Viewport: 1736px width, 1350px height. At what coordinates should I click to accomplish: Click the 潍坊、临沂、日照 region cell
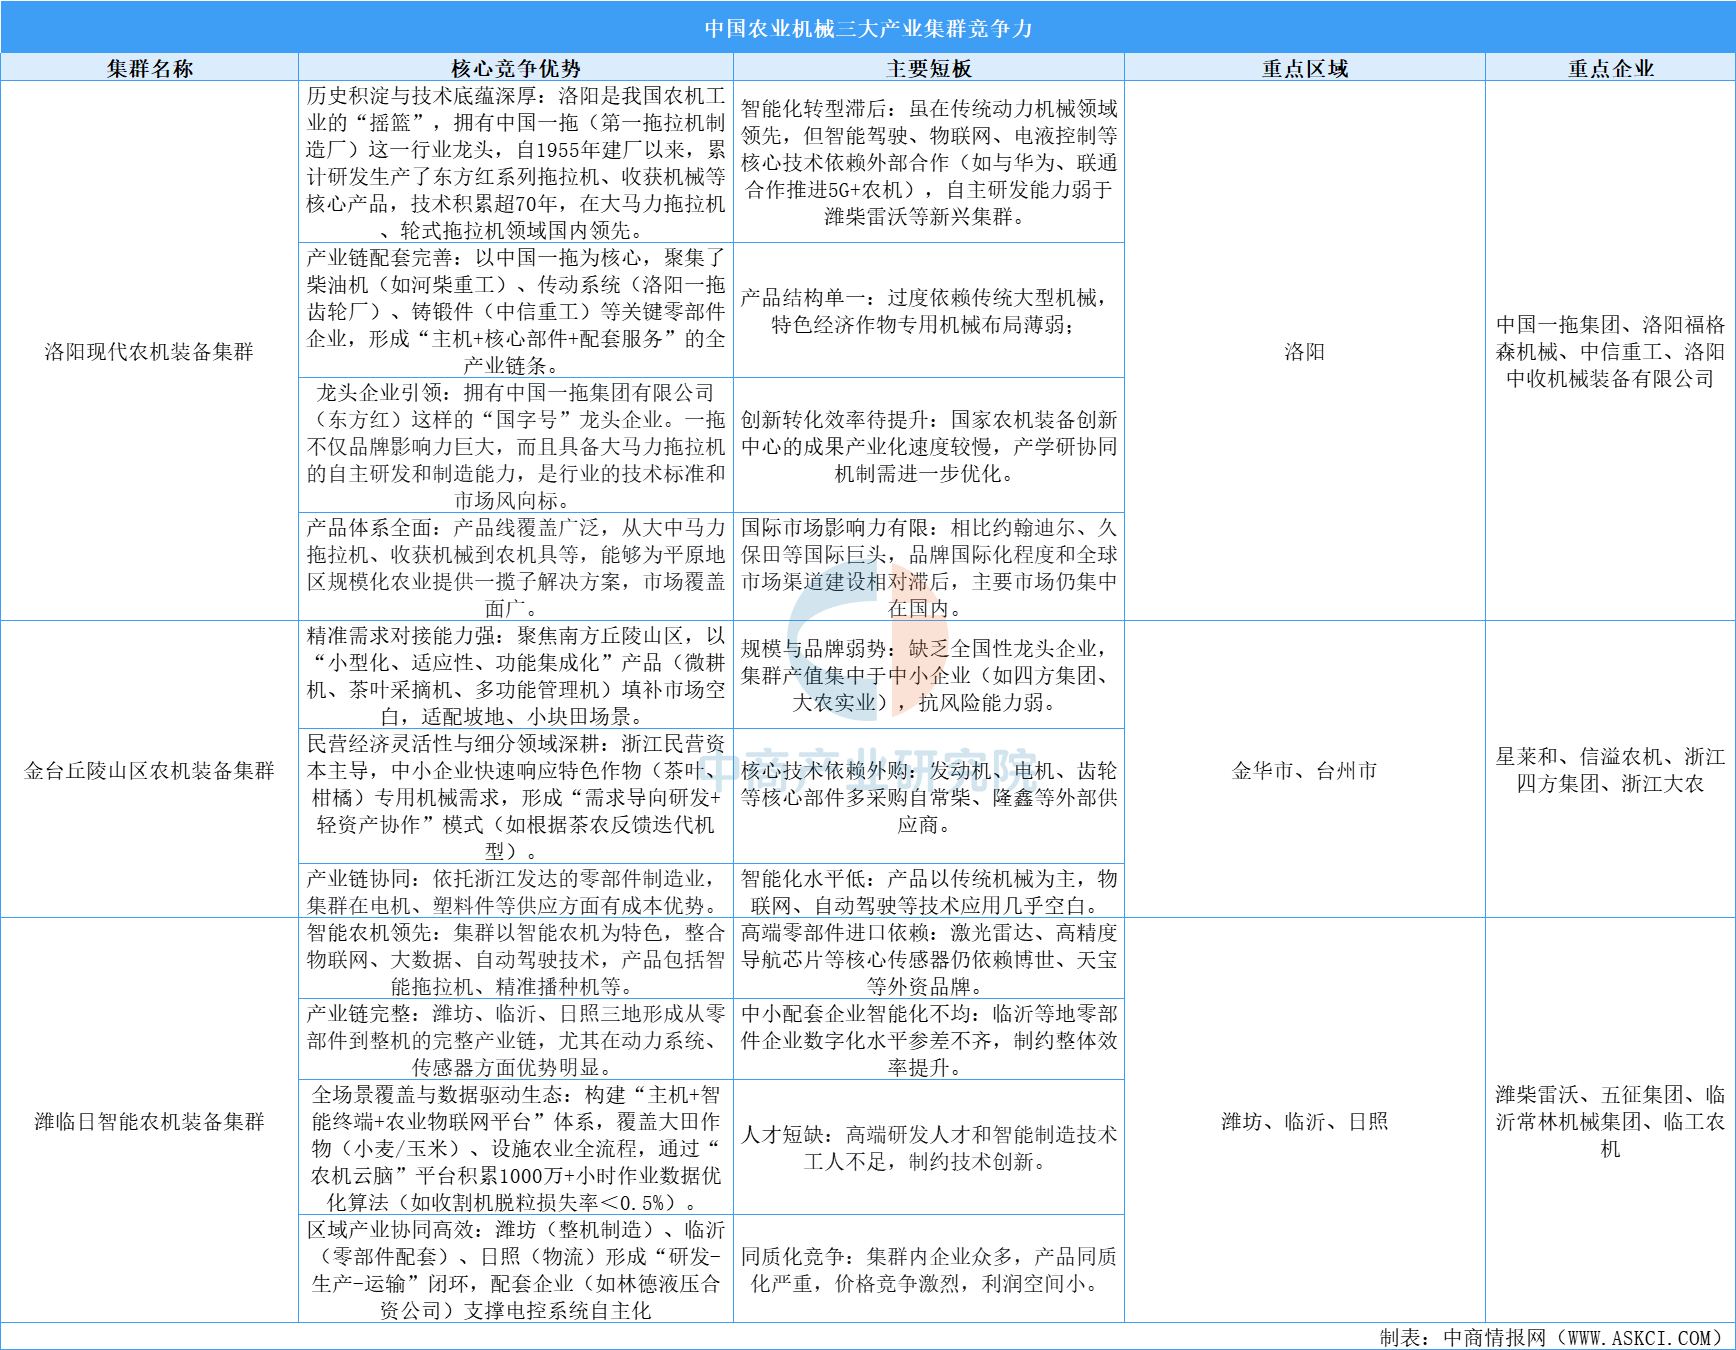pyautogui.click(x=1305, y=1121)
